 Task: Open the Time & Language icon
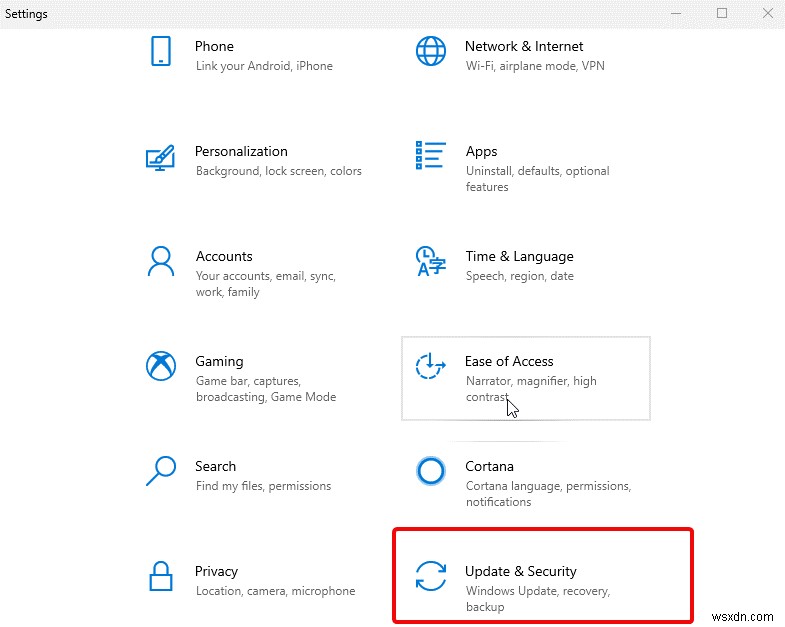click(431, 261)
